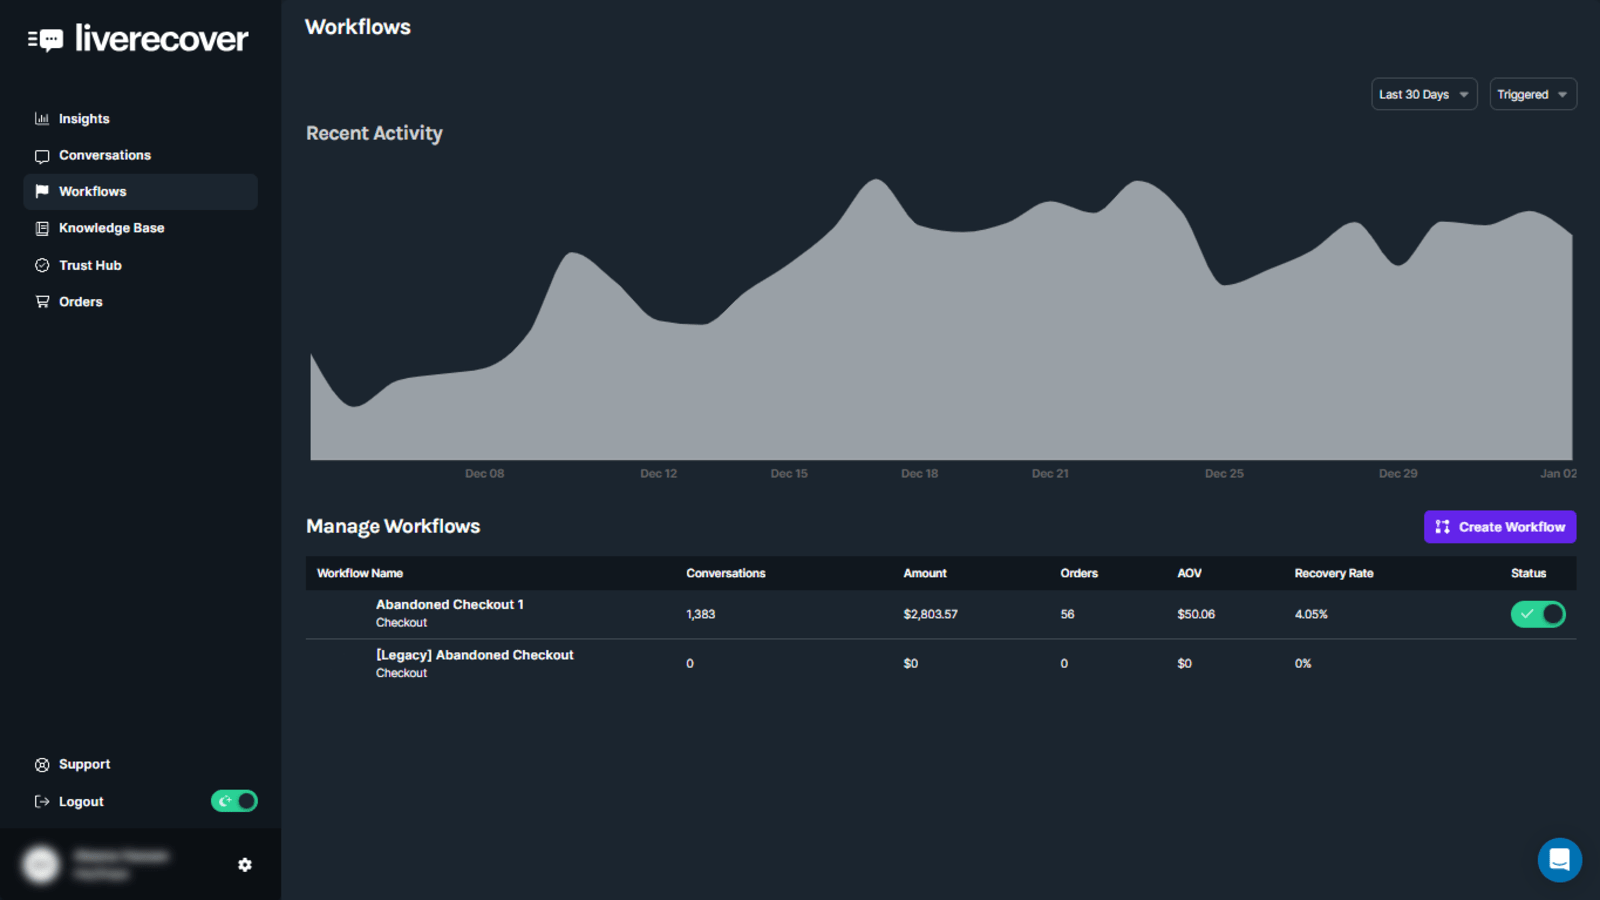Open the Triggered filter dropdown
Screen dimensions: 1600x900
coord(1532,94)
